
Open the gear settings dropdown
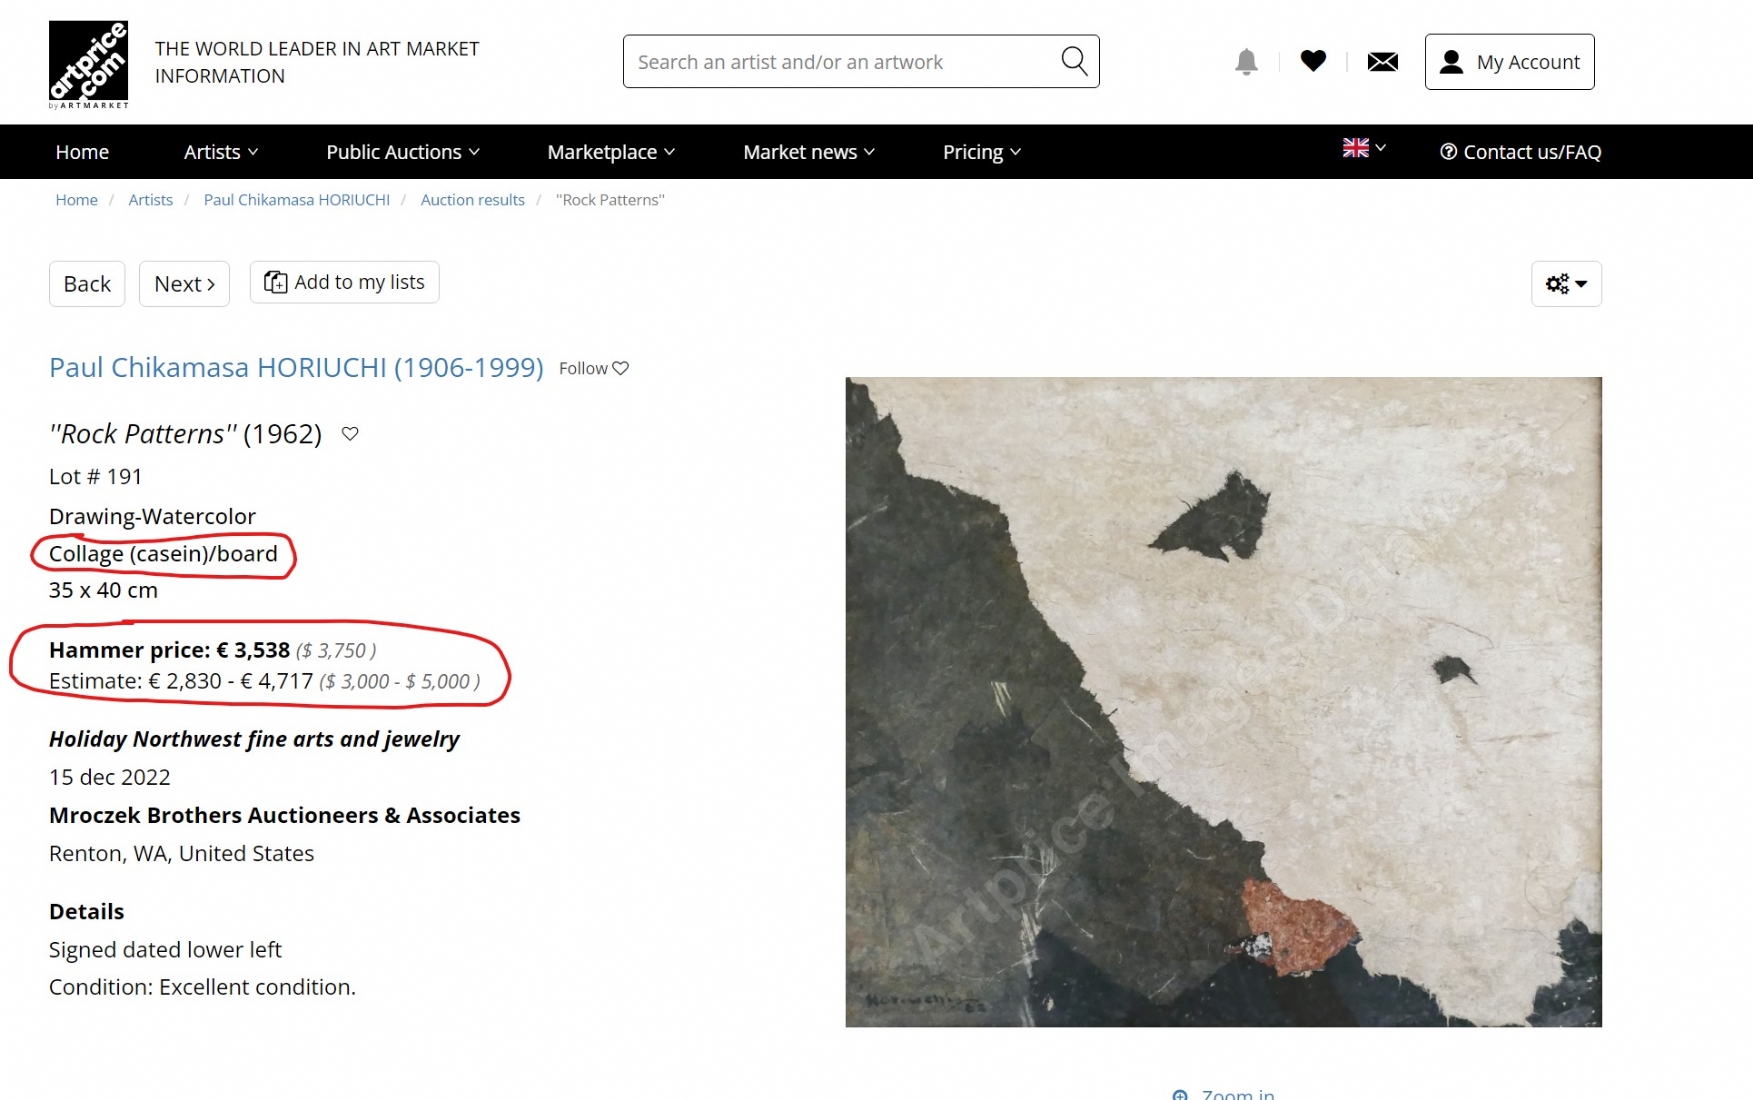(x=1565, y=284)
